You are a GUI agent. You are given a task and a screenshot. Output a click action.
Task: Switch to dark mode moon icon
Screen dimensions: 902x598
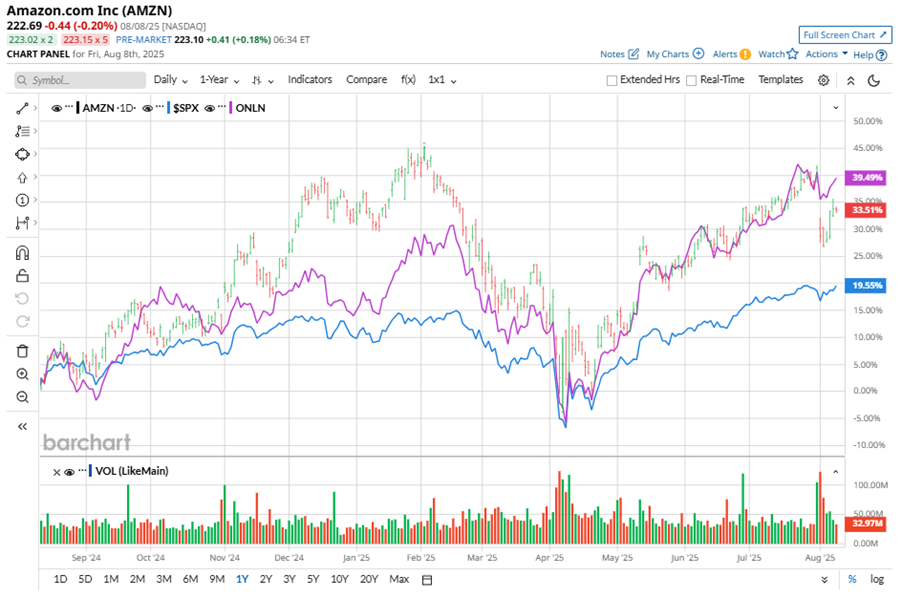tap(874, 80)
